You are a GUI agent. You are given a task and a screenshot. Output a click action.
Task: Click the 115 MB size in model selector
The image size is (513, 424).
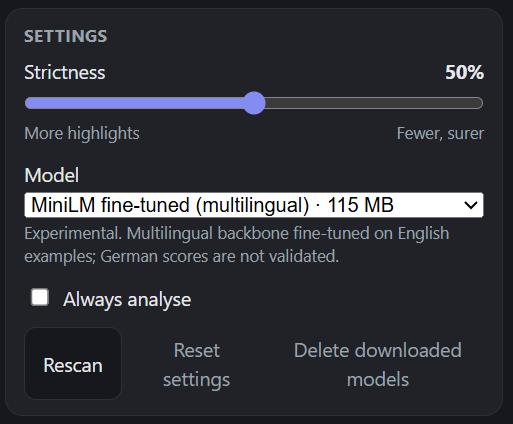pyautogui.click(x=360, y=205)
